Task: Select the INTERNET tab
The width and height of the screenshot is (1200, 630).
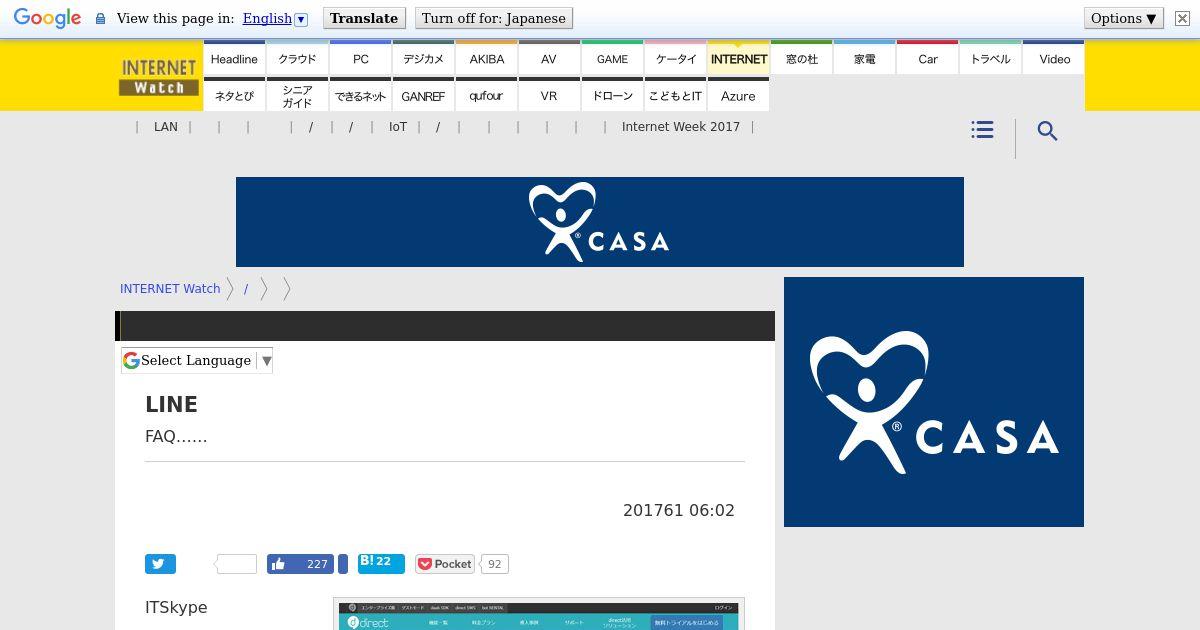Action: 739,58
